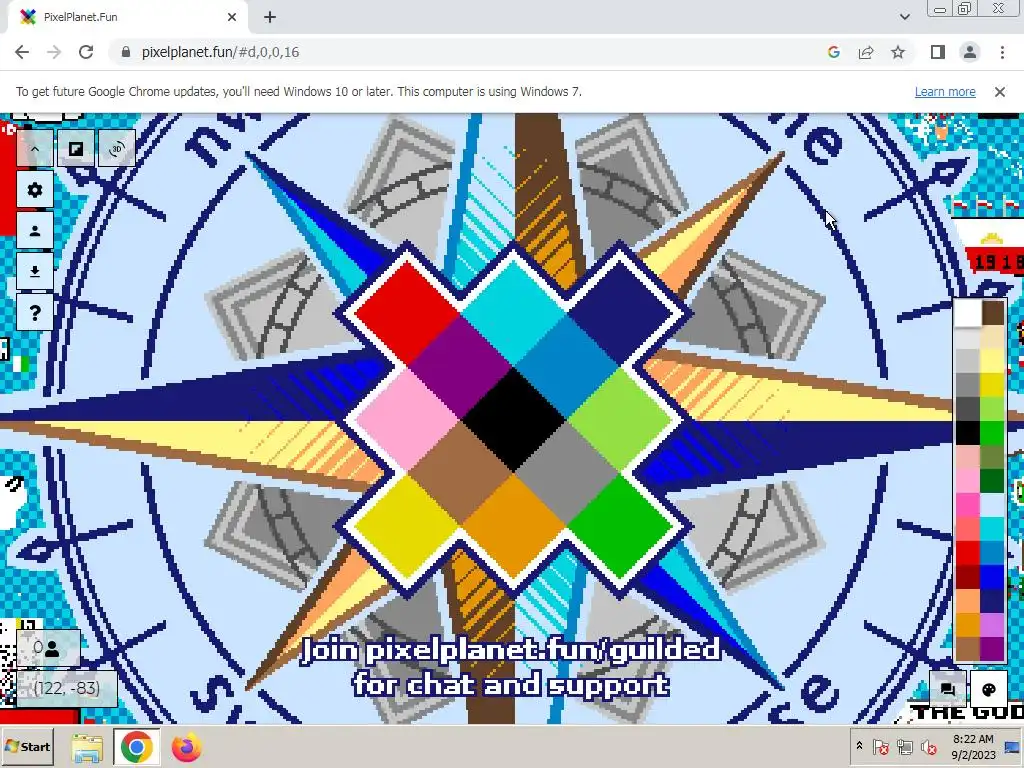Select the black palette swatch
The image size is (1024, 768).
click(968, 433)
